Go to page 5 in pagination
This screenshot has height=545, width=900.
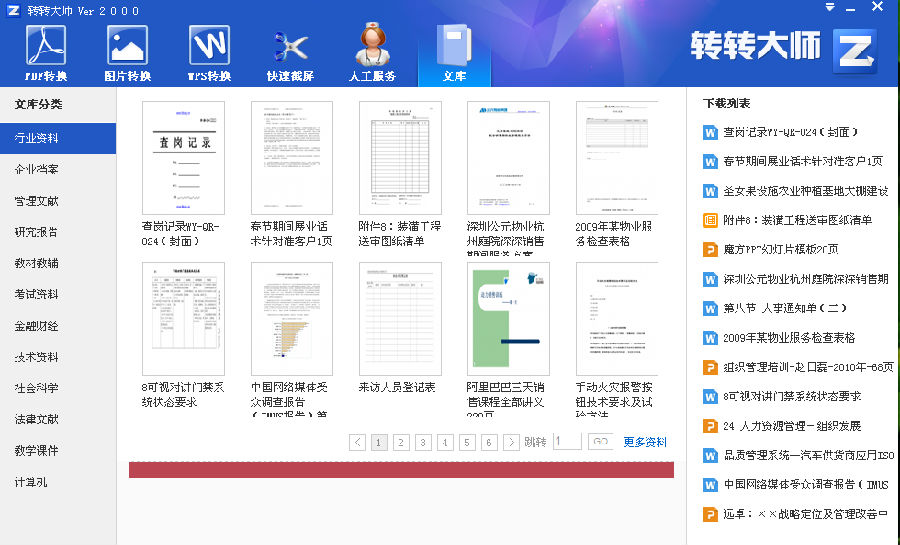[467, 442]
